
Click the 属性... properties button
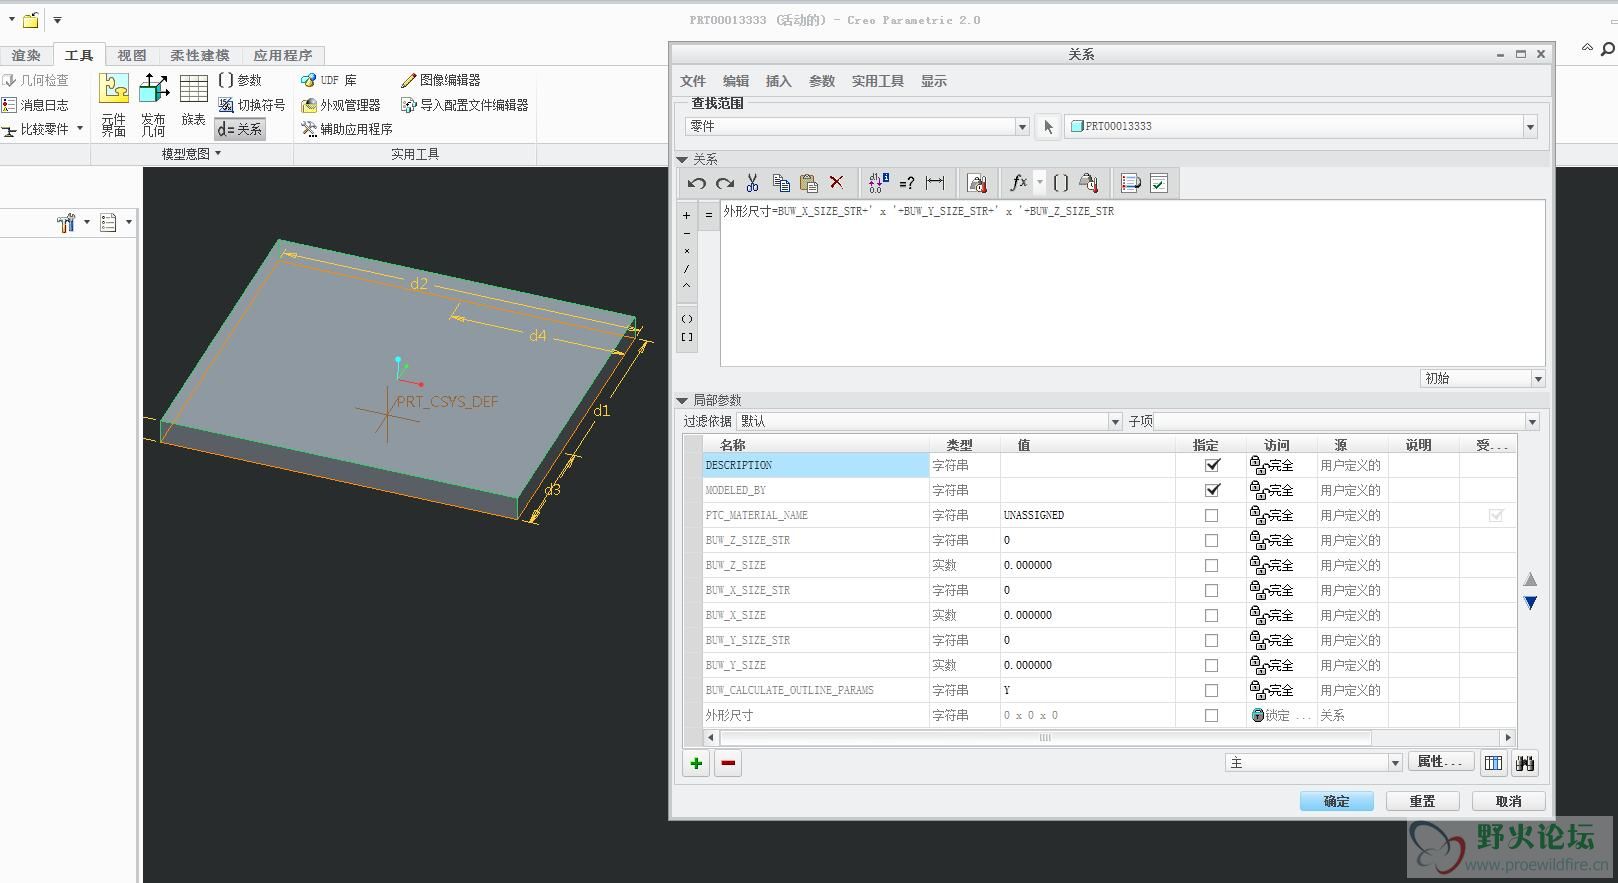pos(1440,762)
